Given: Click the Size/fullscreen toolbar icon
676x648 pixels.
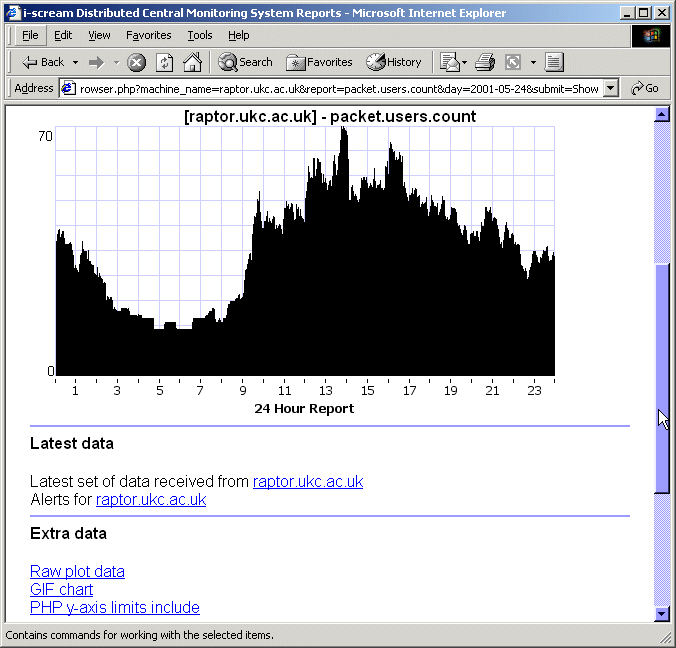Looking at the screenshot, I should pos(513,62).
